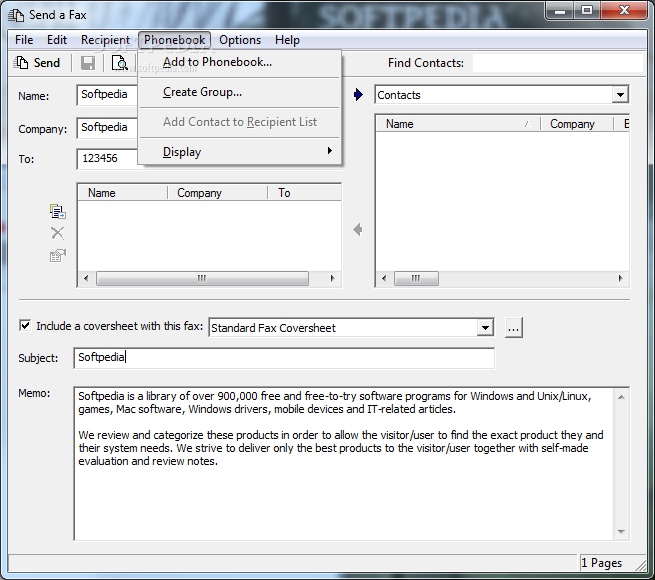
Task: Open the Options menu
Action: click(x=240, y=40)
